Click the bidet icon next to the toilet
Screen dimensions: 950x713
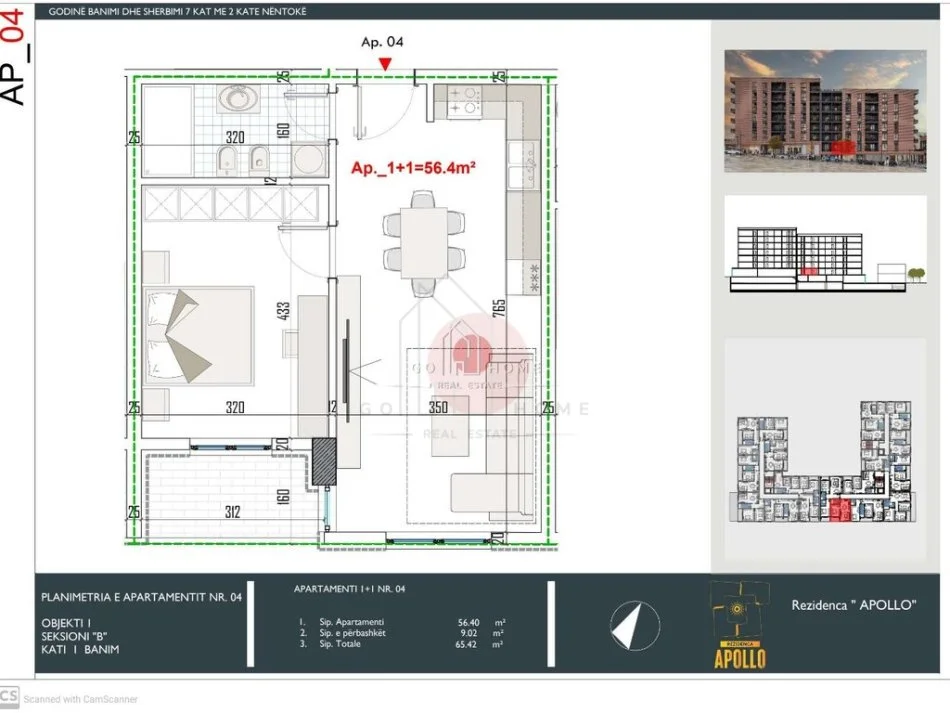point(258,160)
